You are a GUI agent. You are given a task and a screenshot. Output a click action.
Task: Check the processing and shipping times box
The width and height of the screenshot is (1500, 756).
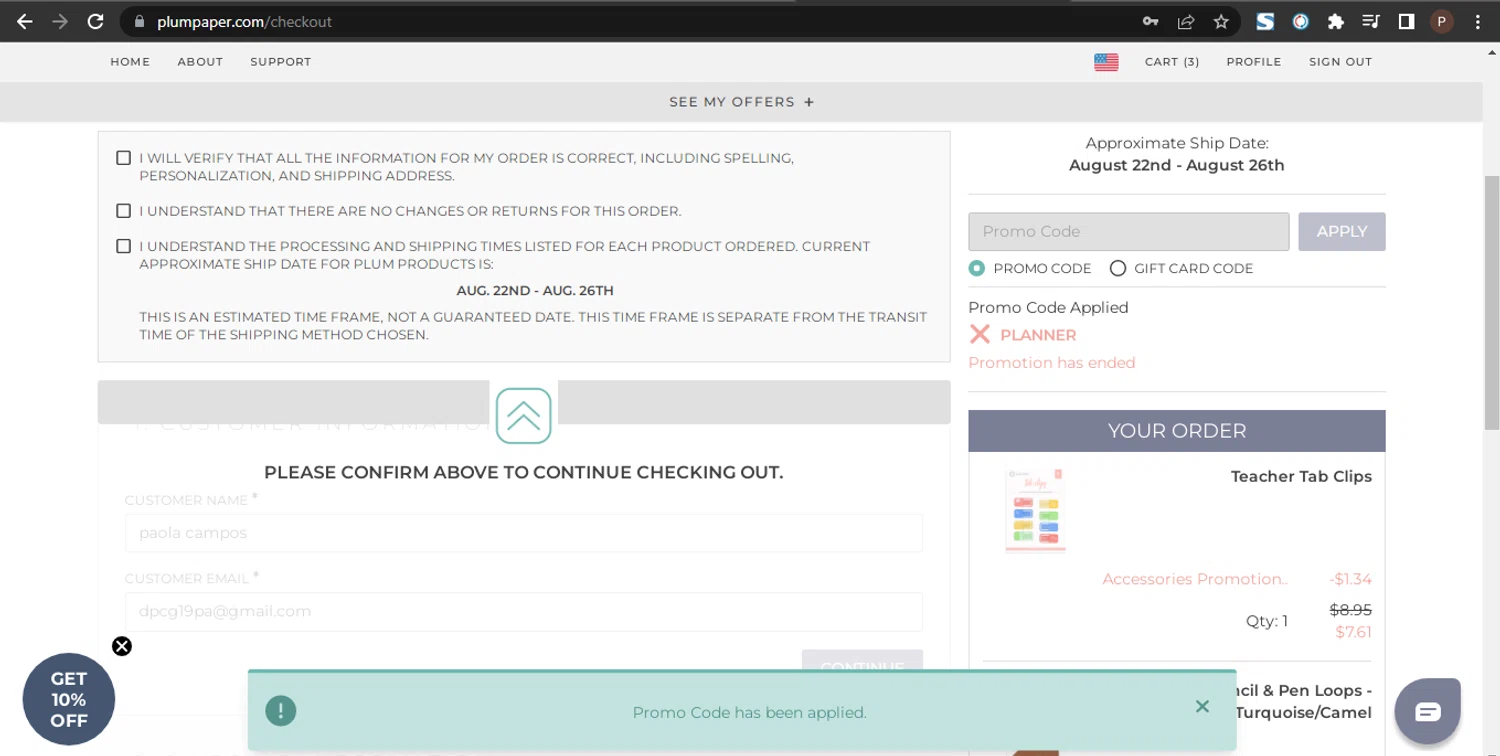[x=124, y=246]
